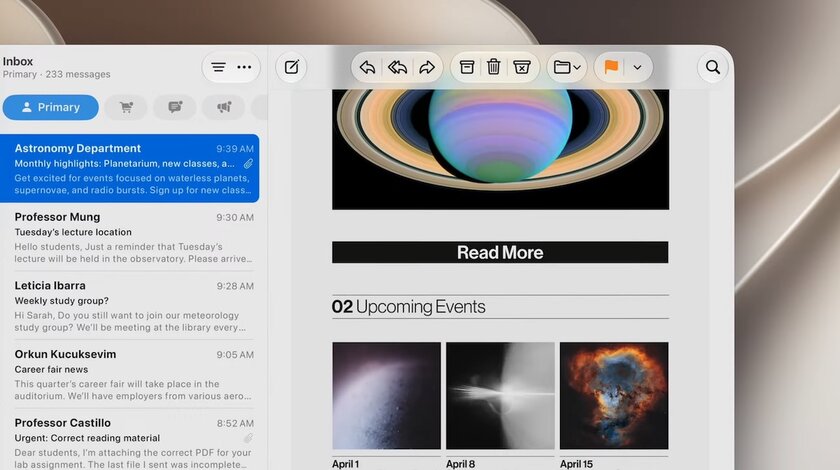Flag the message with orange flag
The image size is (840, 470).
click(611, 67)
